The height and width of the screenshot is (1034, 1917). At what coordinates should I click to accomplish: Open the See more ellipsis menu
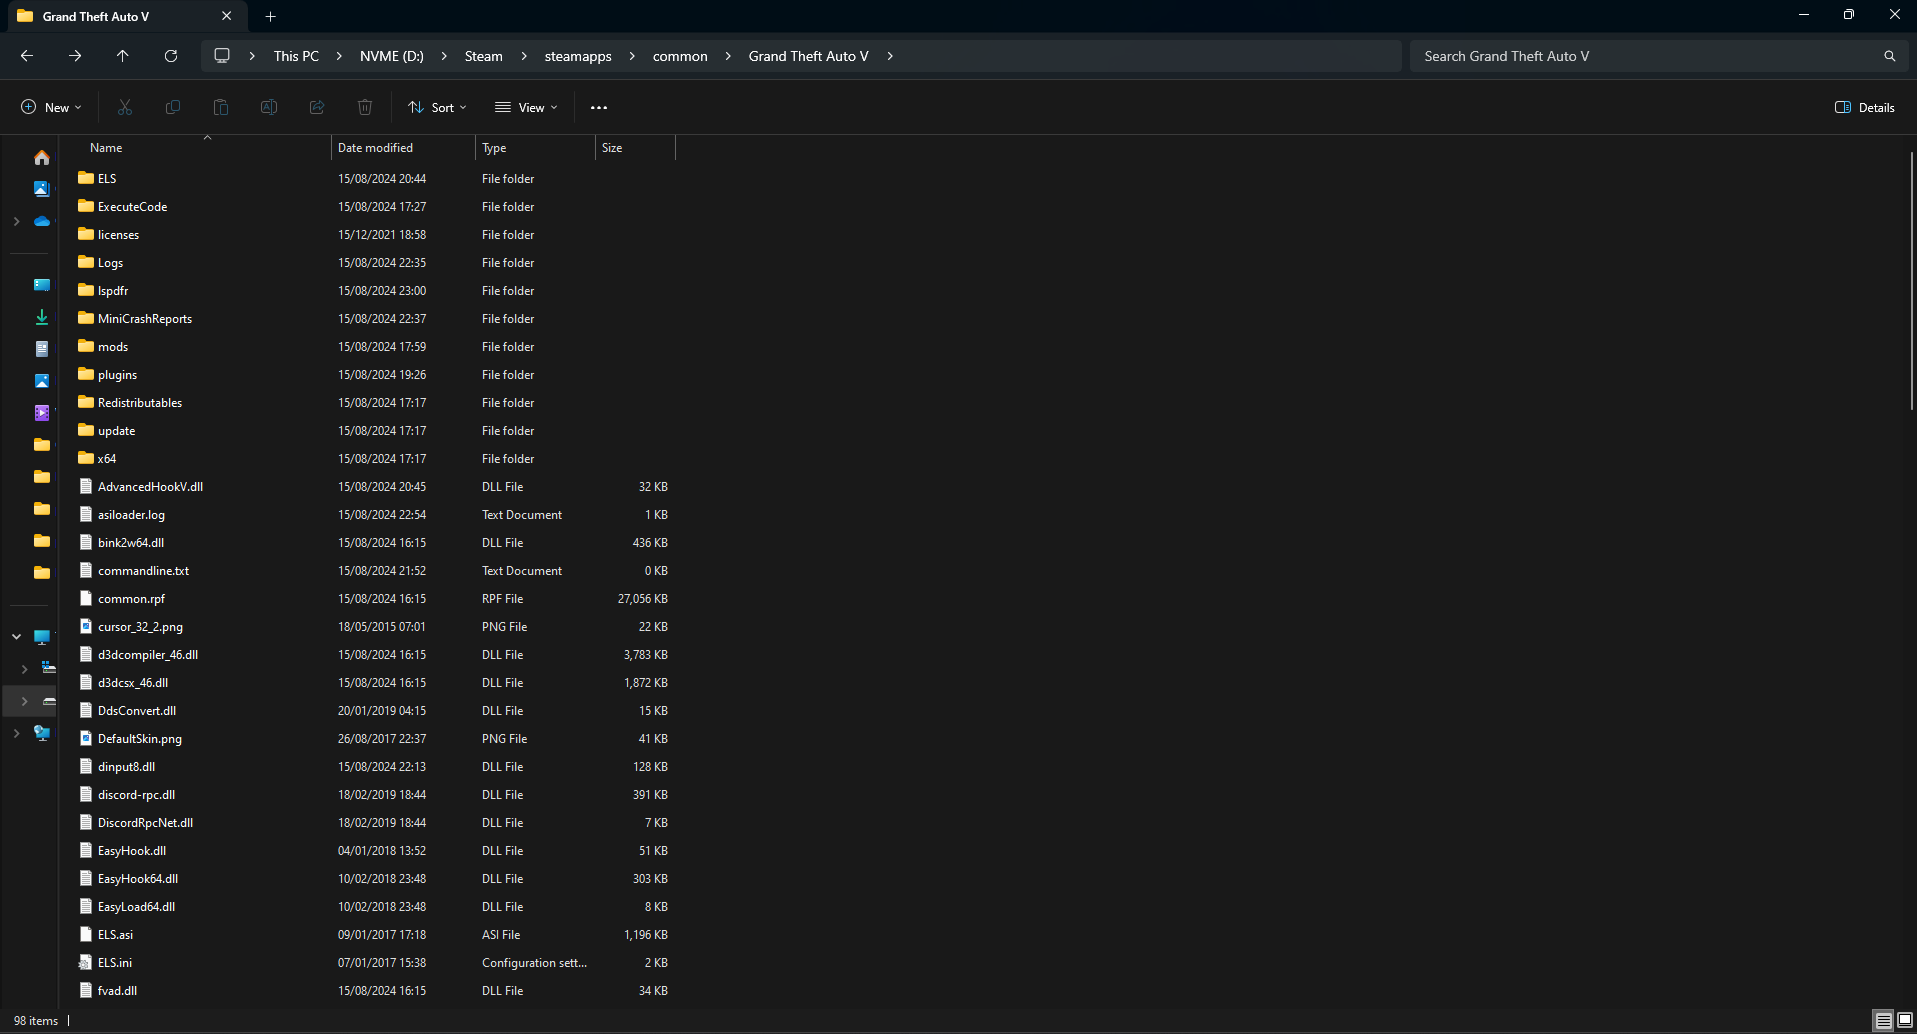[x=599, y=107]
